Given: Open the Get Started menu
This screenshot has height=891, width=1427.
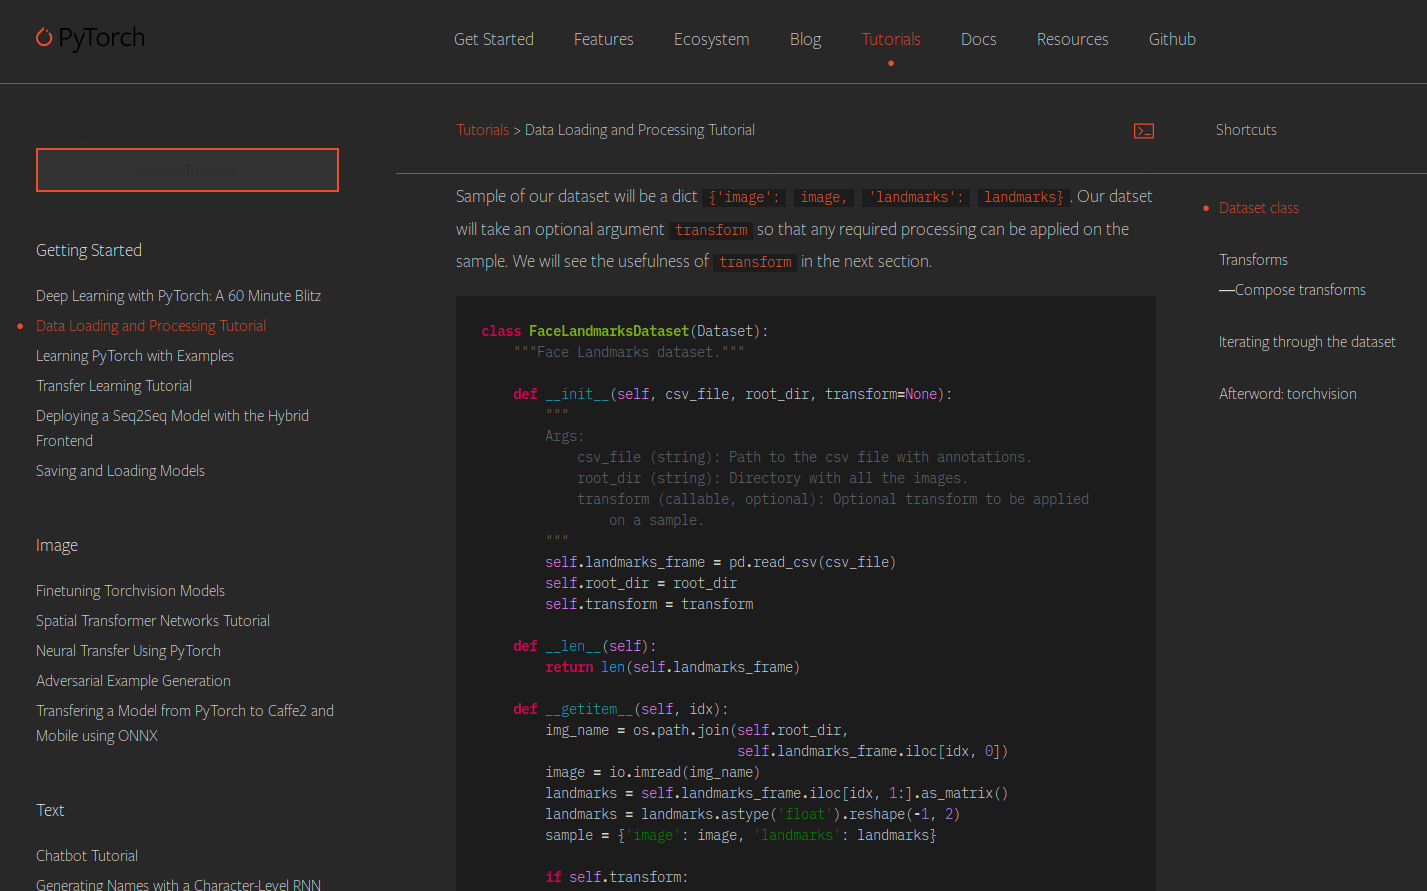Looking at the screenshot, I should click(x=494, y=39).
